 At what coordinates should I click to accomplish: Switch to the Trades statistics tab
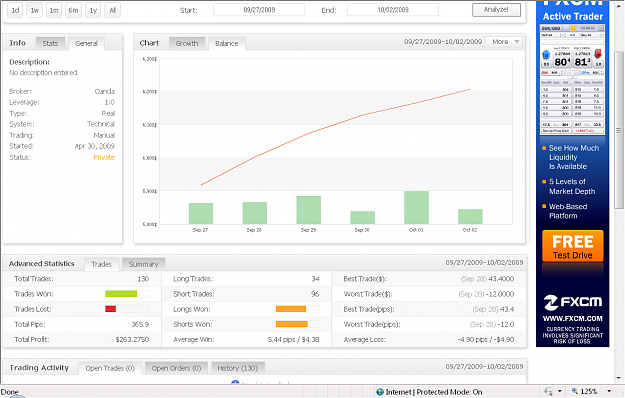(101, 264)
